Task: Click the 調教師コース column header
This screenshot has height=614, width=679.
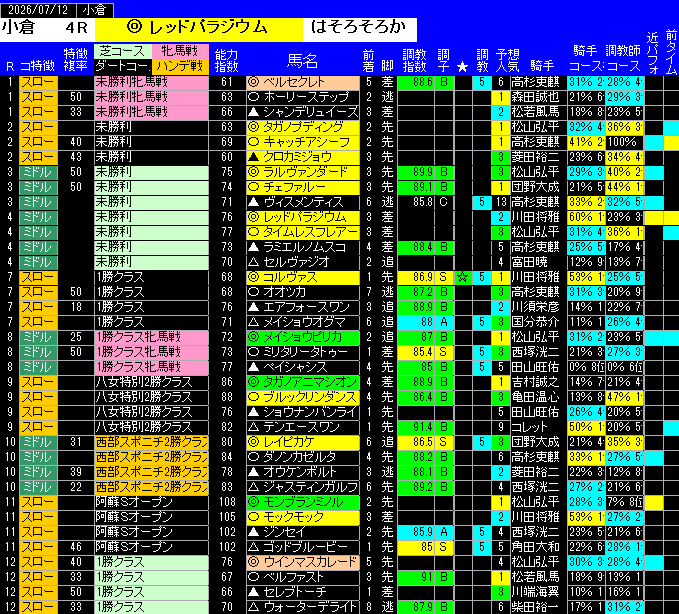Action: click(x=624, y=58)
